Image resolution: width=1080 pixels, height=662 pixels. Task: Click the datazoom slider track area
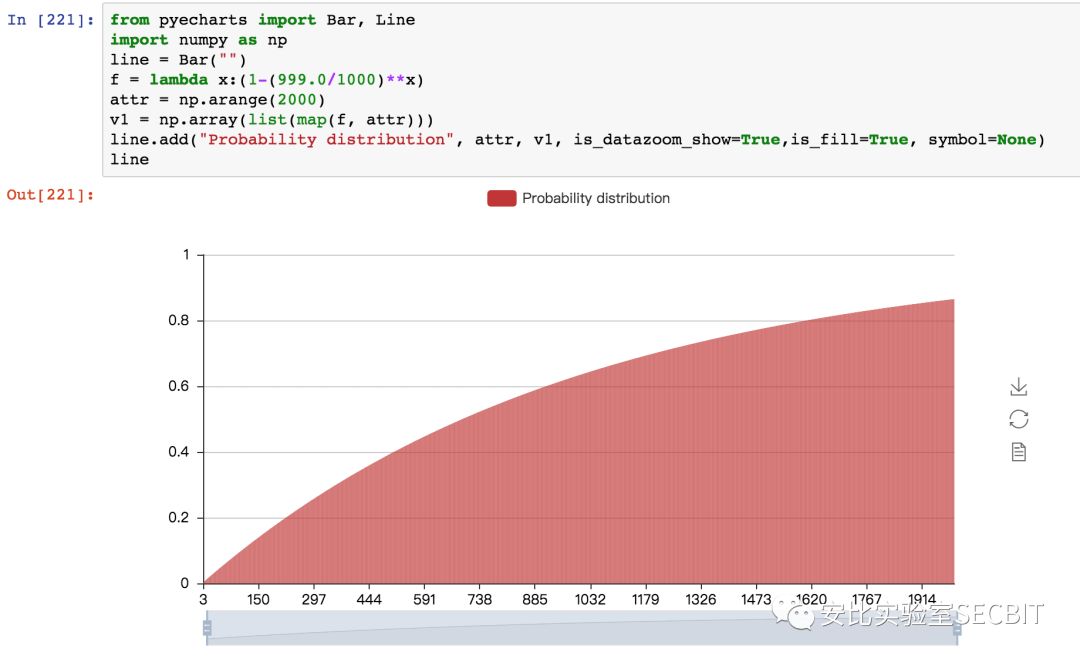coord(582,628)
